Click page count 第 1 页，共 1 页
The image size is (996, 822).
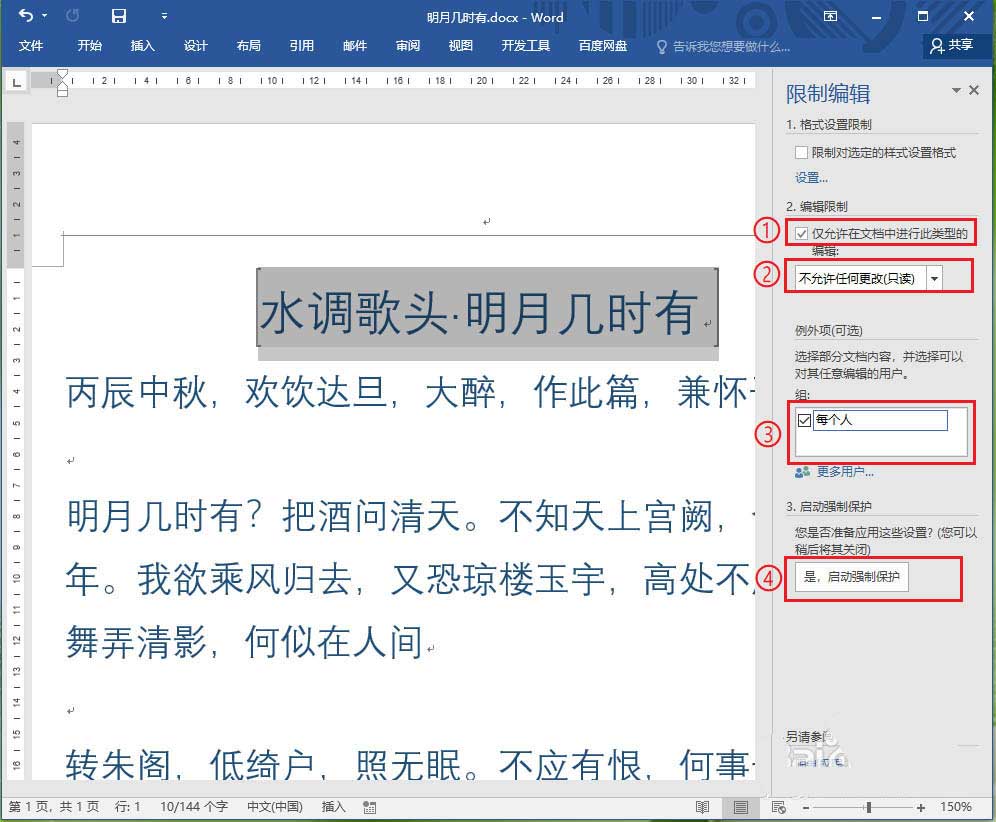[x=54, y=807]
